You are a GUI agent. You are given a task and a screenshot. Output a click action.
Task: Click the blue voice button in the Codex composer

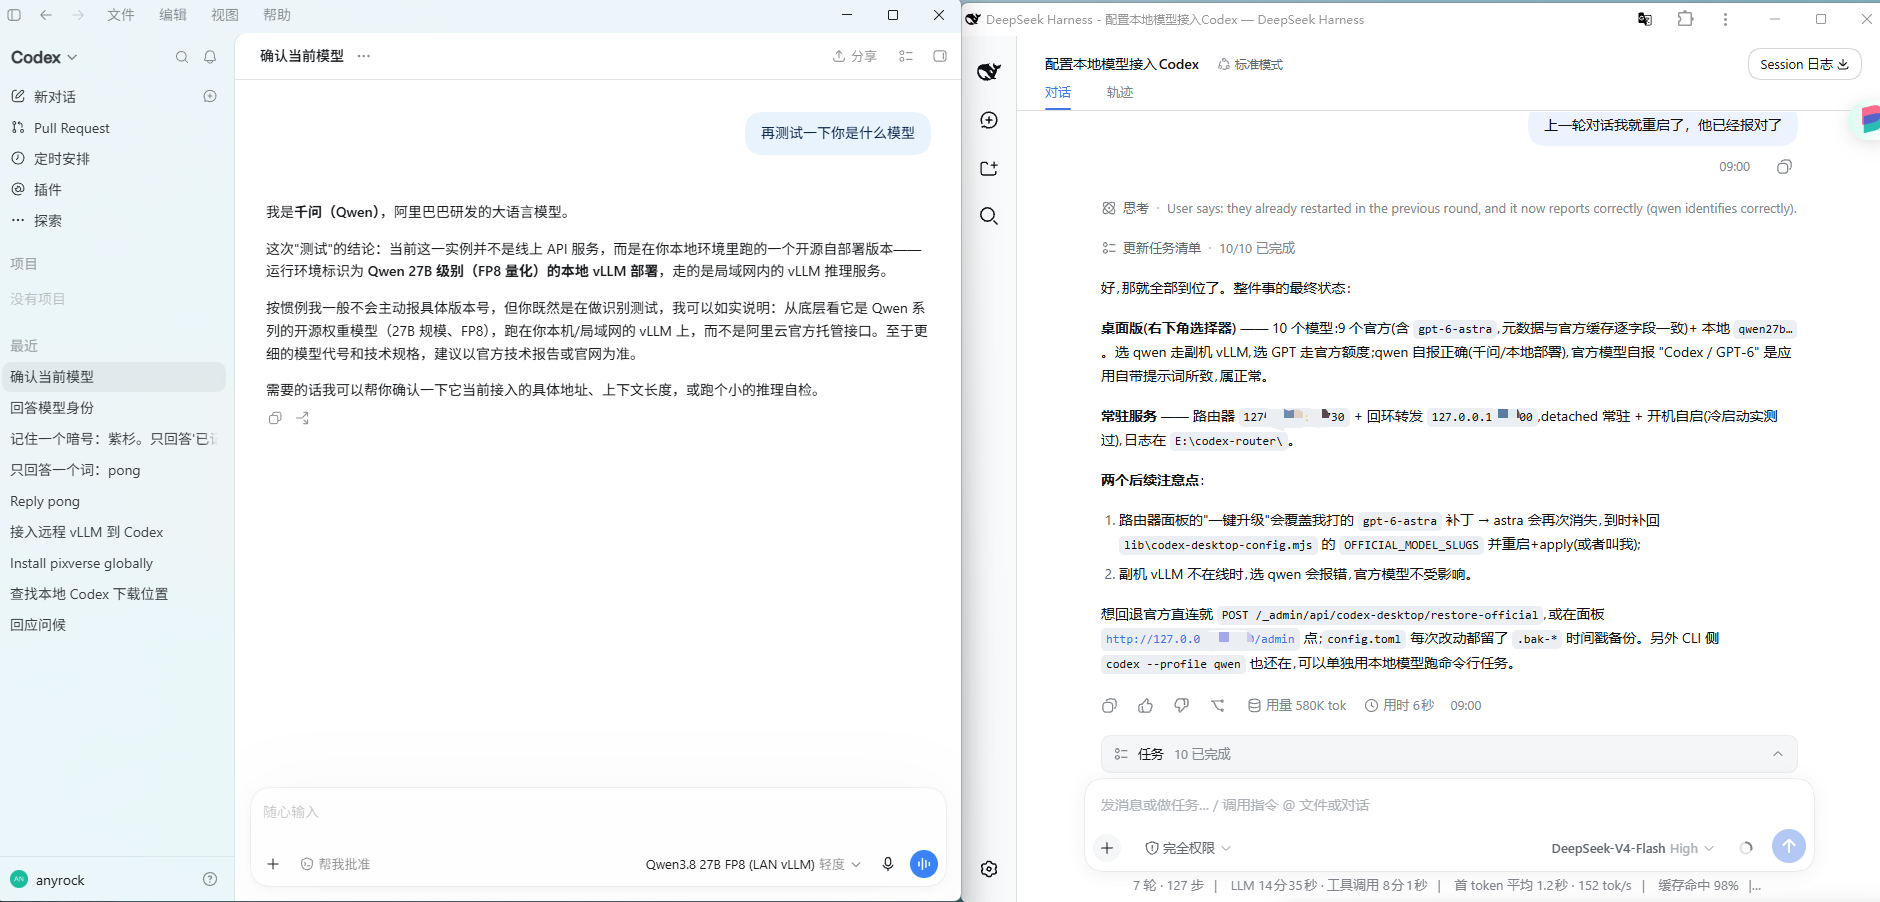click(924, 864)
